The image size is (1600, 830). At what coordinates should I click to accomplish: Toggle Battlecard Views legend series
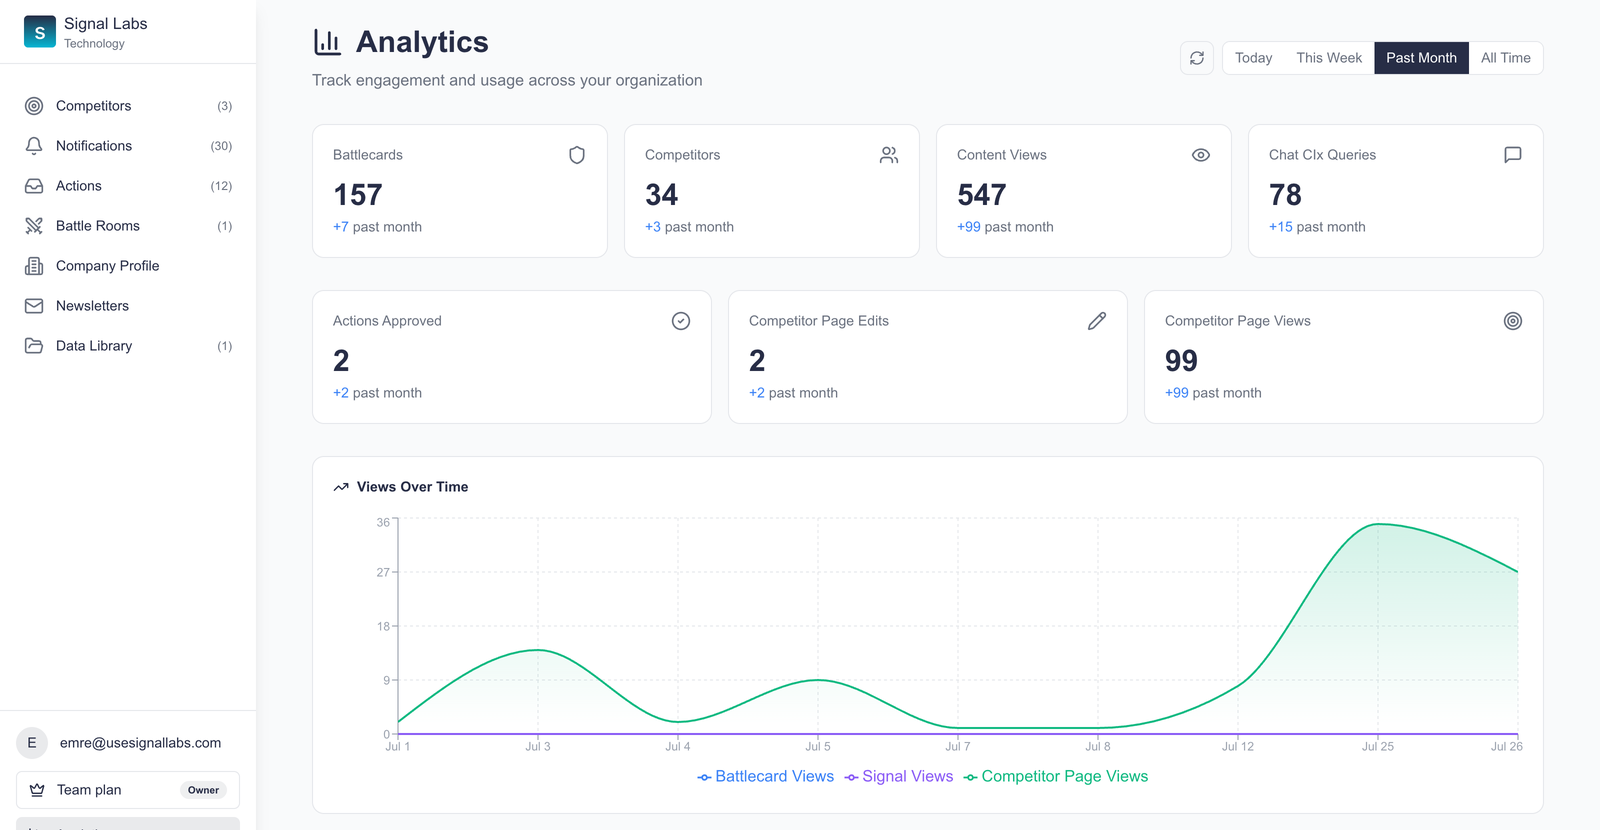[x=766, y=777]
